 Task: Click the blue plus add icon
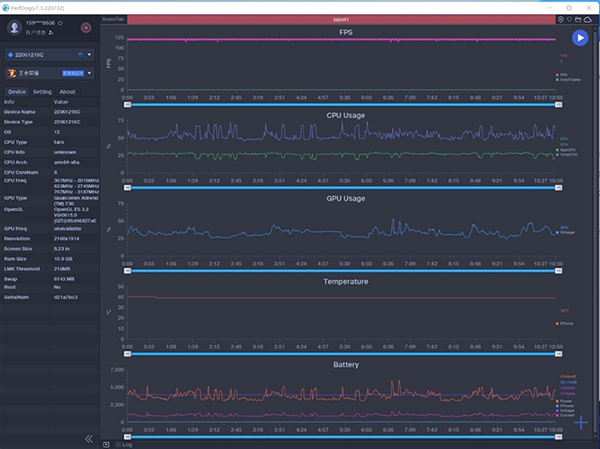pyautogui.click(x=581, y=422)
